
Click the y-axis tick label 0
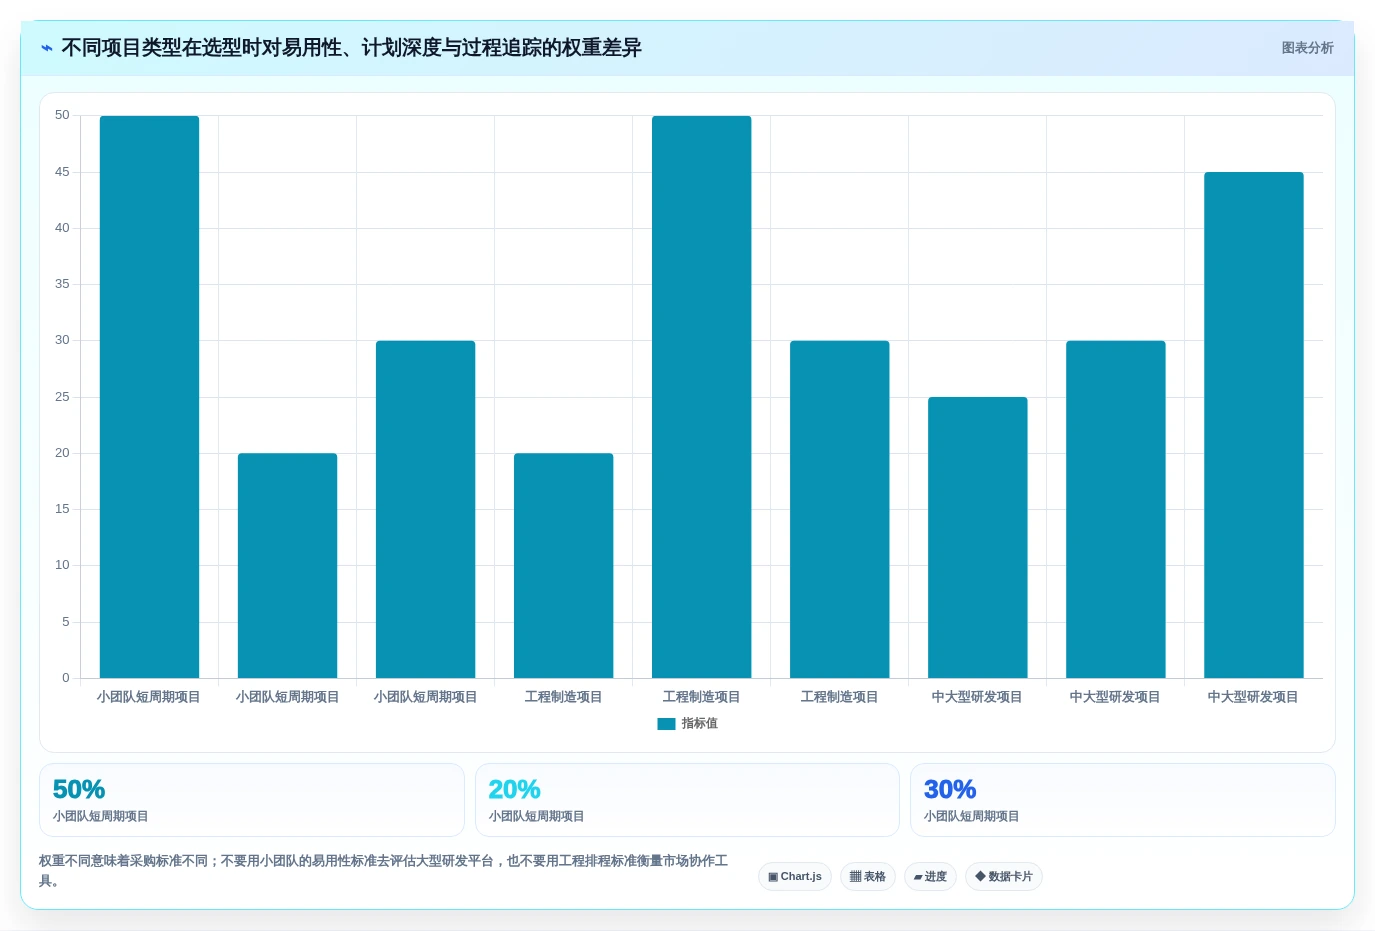tap(66, 678)
